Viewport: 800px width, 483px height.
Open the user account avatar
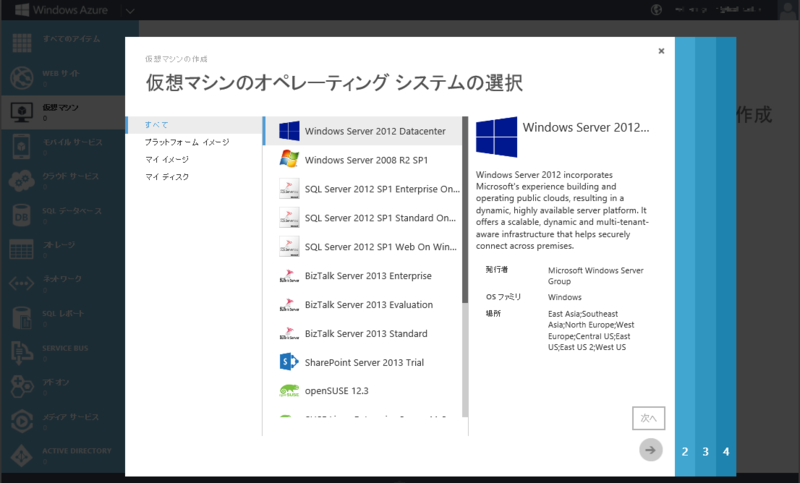787,10
